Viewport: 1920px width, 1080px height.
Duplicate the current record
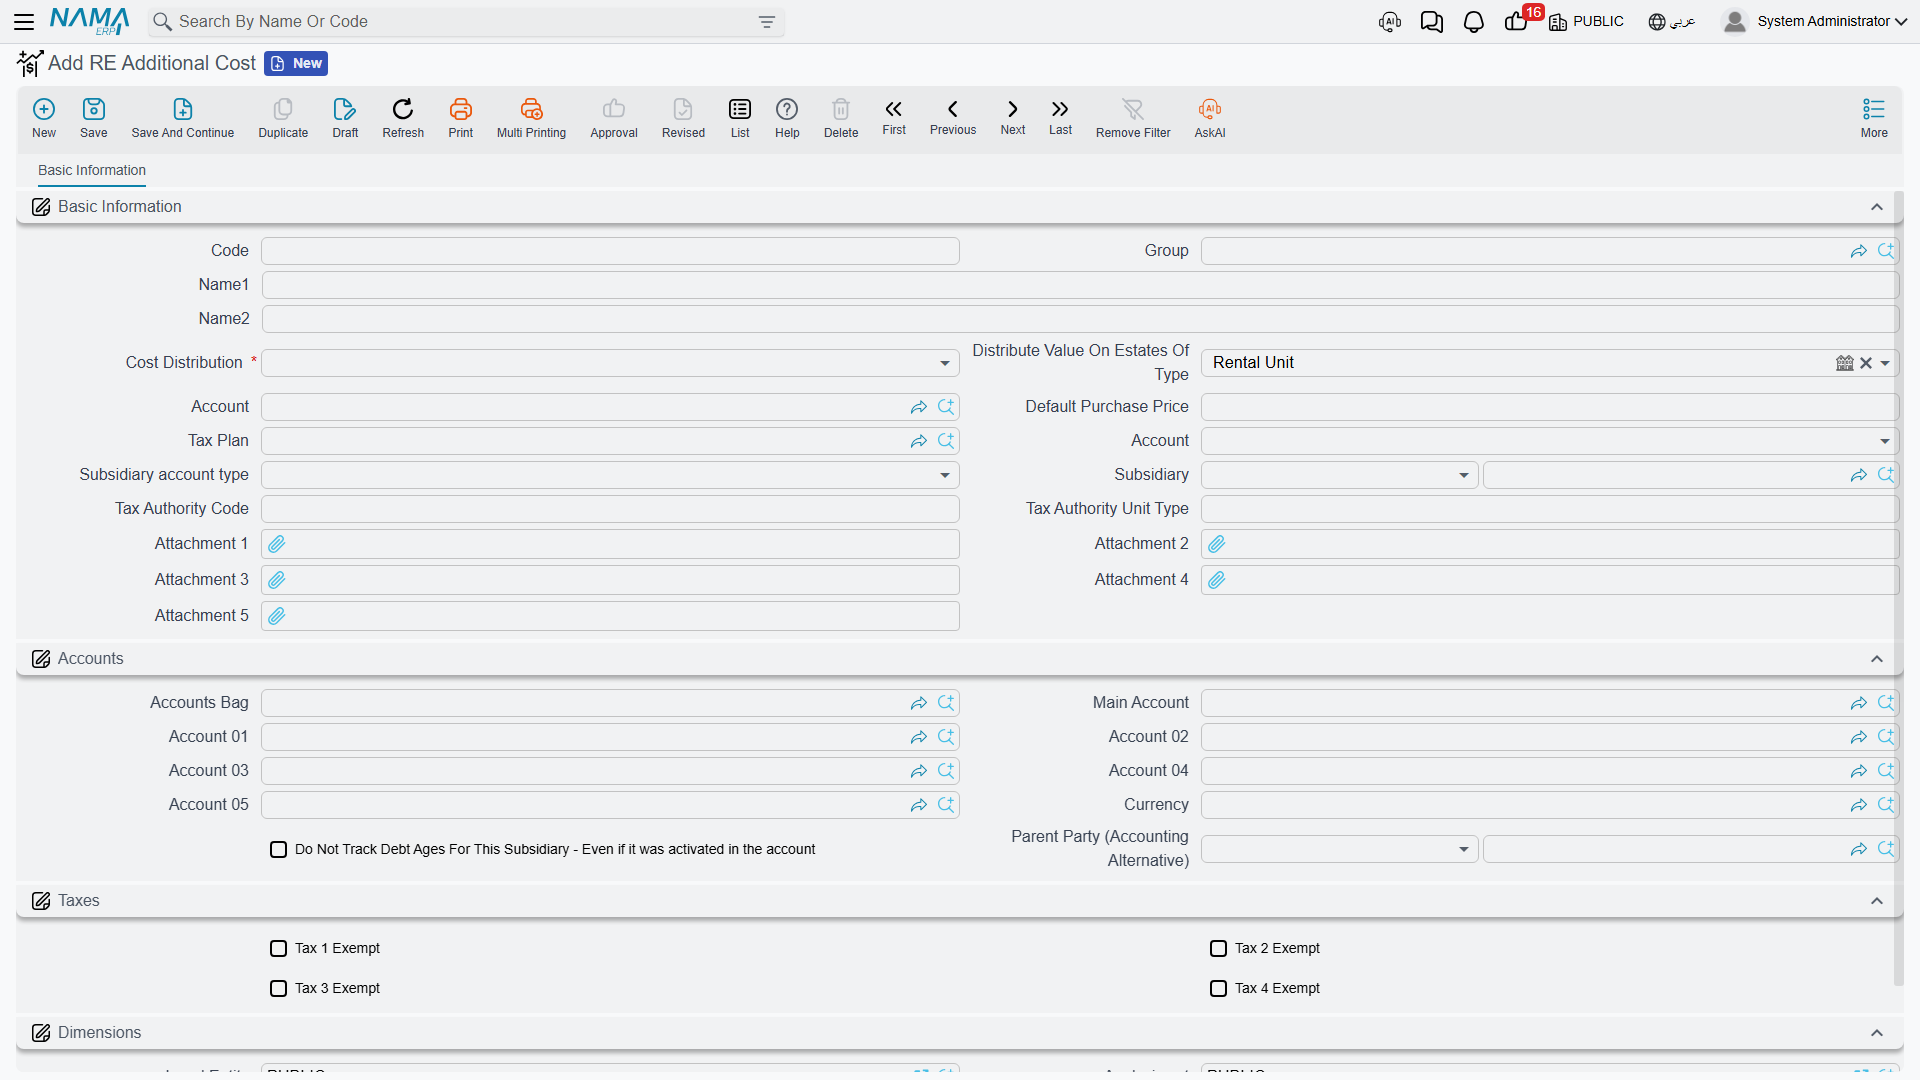(283, 118)
